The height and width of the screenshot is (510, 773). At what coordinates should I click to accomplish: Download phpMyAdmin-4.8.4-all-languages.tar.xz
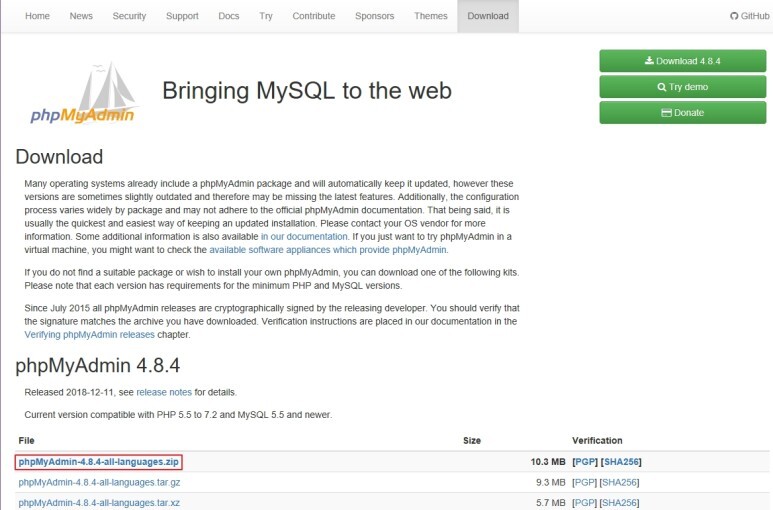pyautogui.click(x=99, y=503)
